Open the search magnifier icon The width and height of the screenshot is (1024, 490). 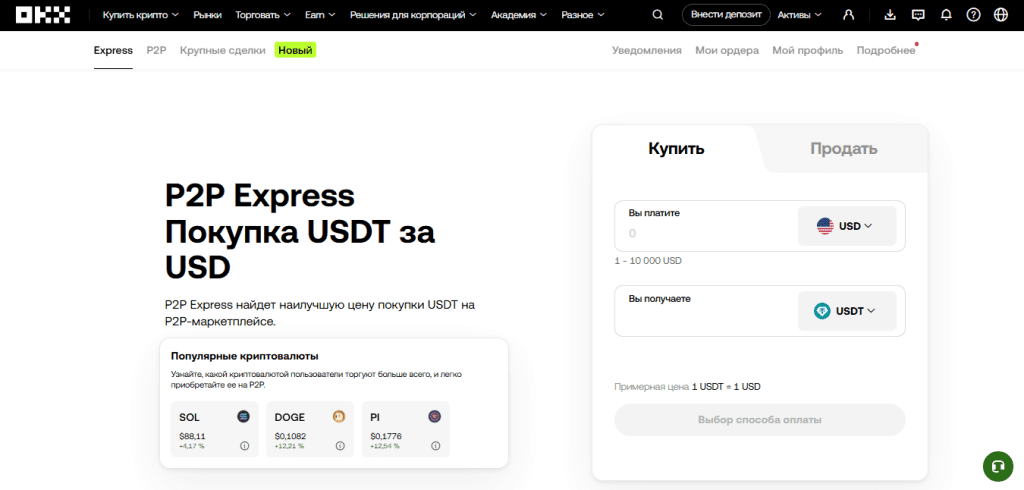pyautogui.click(x=658, y=15)
